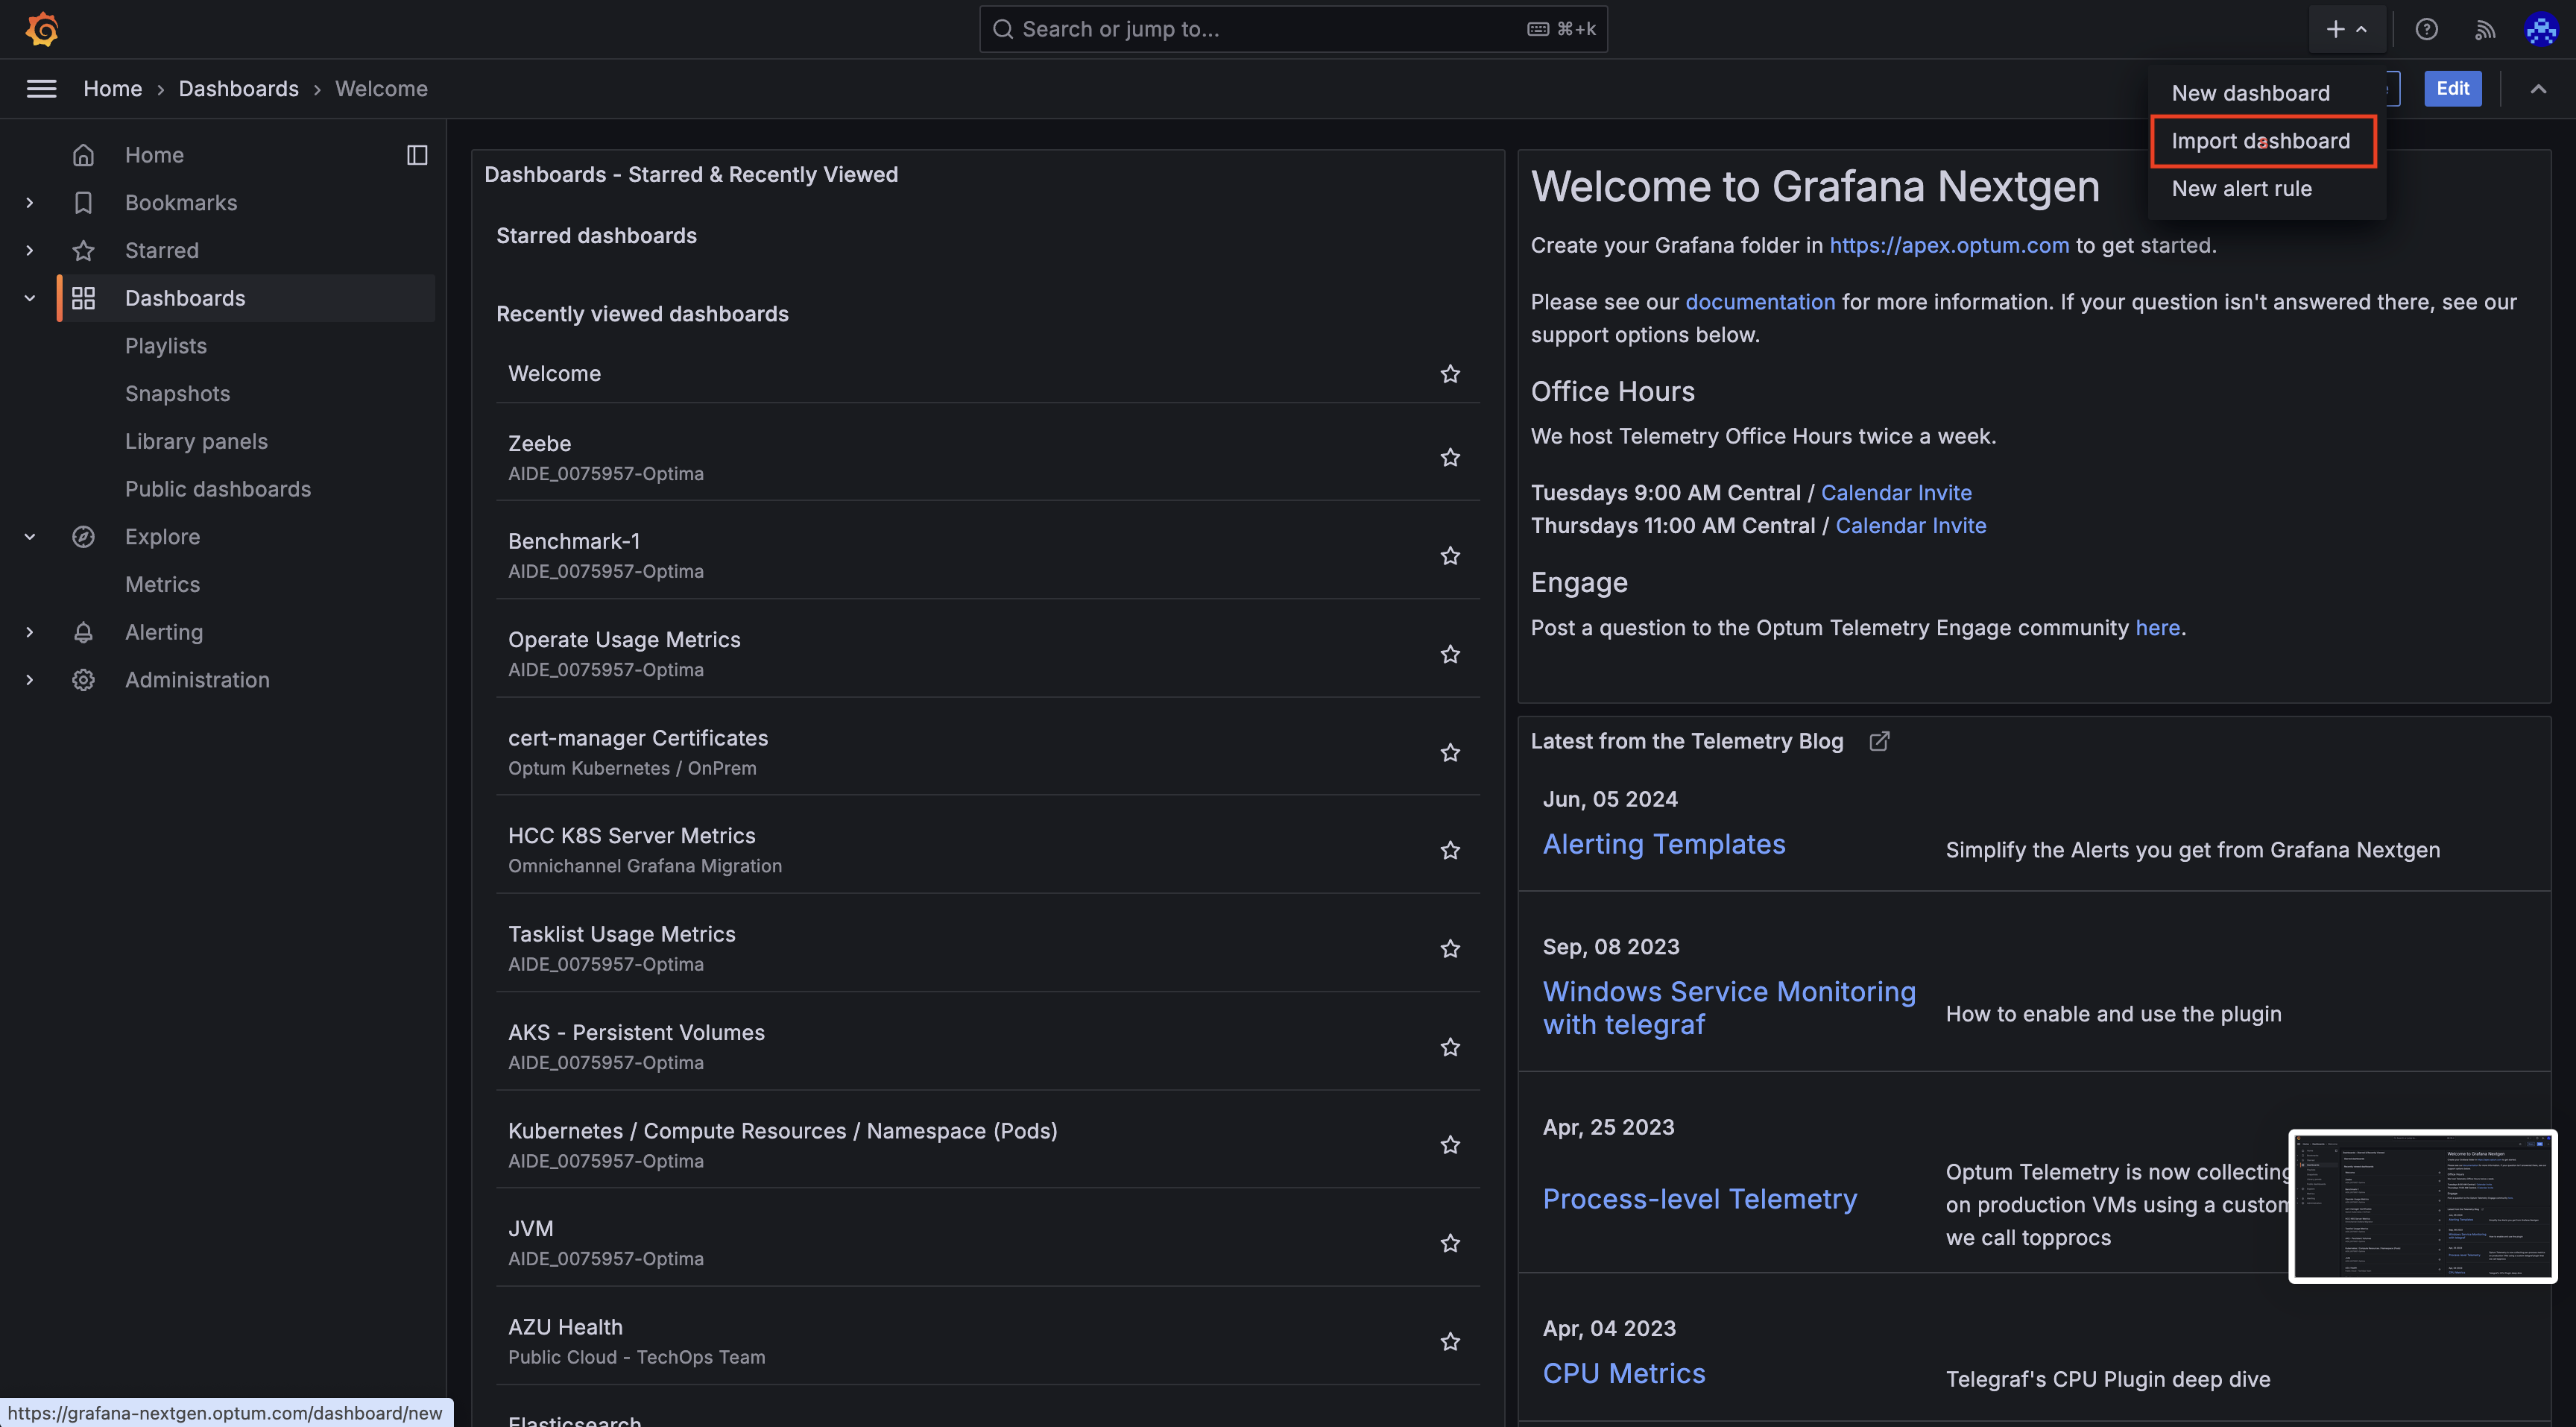Choose Import dashboard menu entry
The height and width of the screenshot is (1427, 2576).
2260,141
